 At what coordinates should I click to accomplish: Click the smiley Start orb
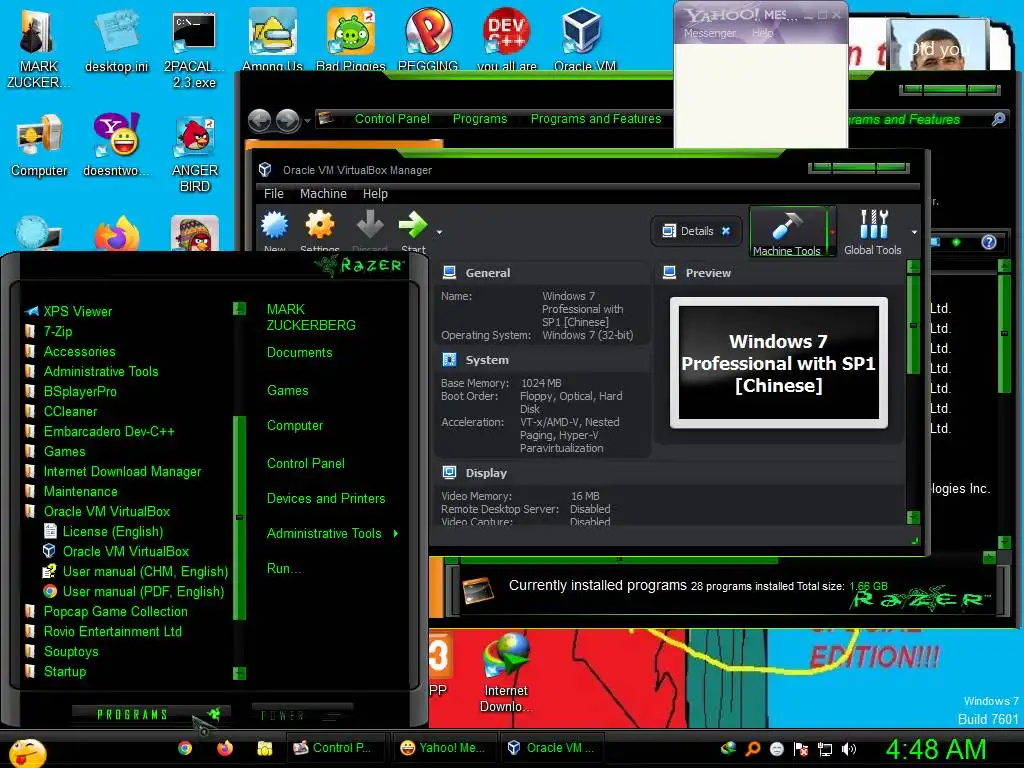coord(27,753)
